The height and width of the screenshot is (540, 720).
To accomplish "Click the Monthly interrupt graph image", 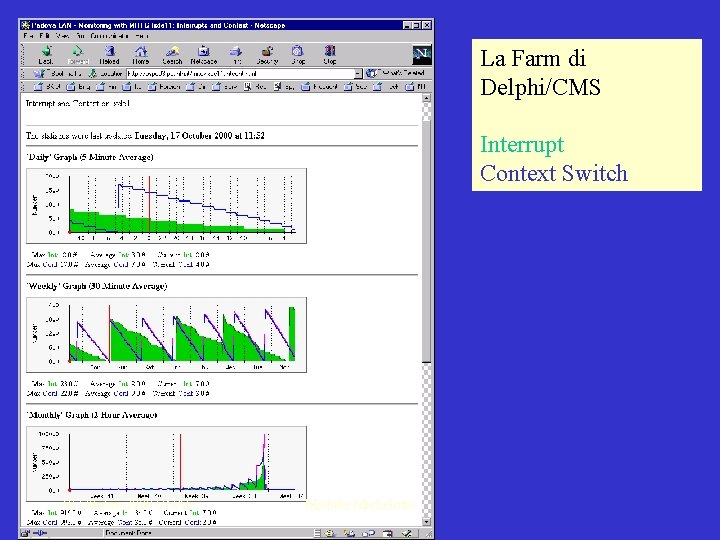I will point(166,464).
